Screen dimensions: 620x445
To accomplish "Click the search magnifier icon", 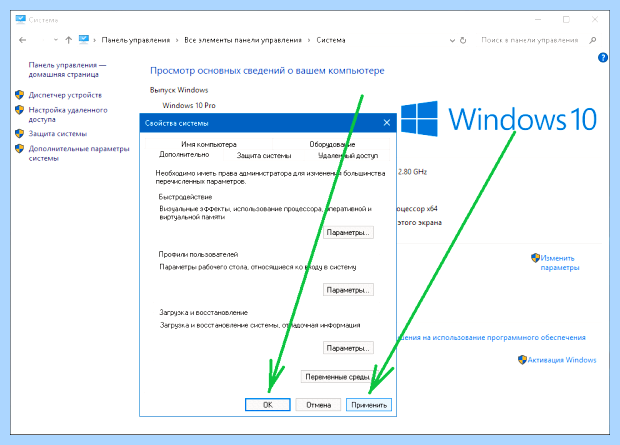I will pos(592,40).
